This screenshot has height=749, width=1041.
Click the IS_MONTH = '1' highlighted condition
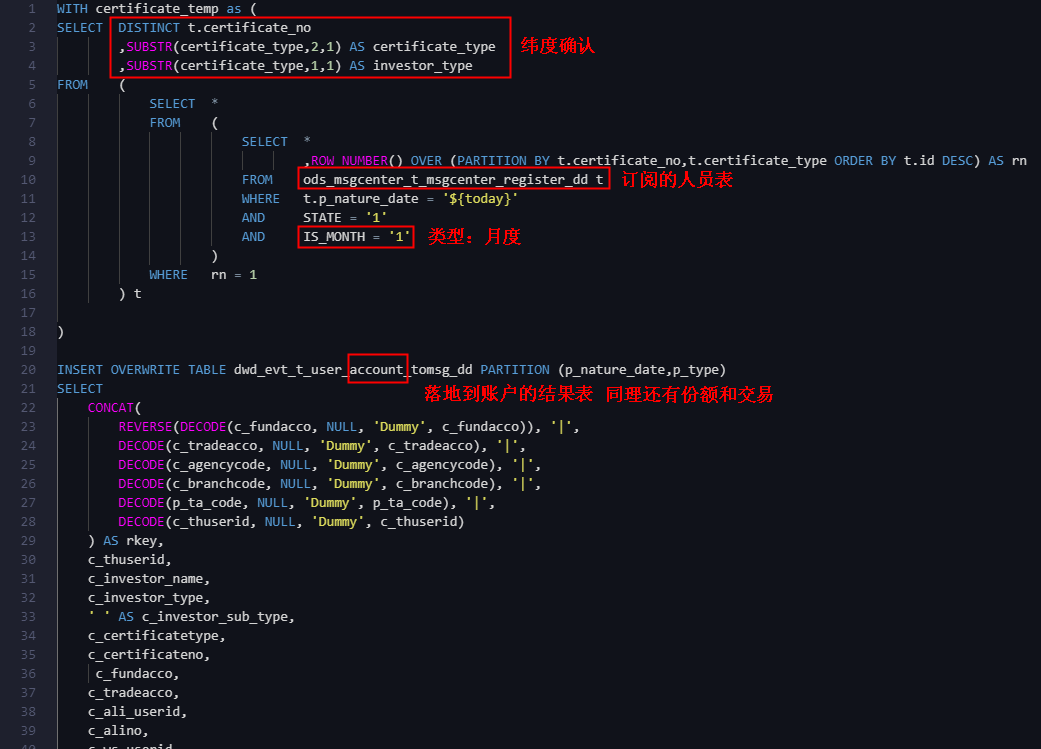tap(355, 237)
